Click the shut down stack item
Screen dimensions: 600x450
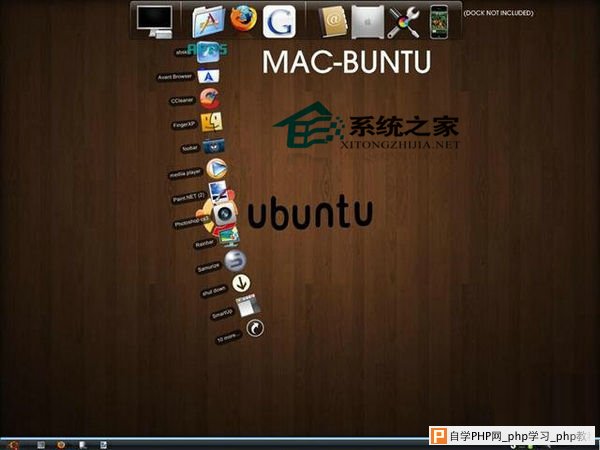pos(241,284)
